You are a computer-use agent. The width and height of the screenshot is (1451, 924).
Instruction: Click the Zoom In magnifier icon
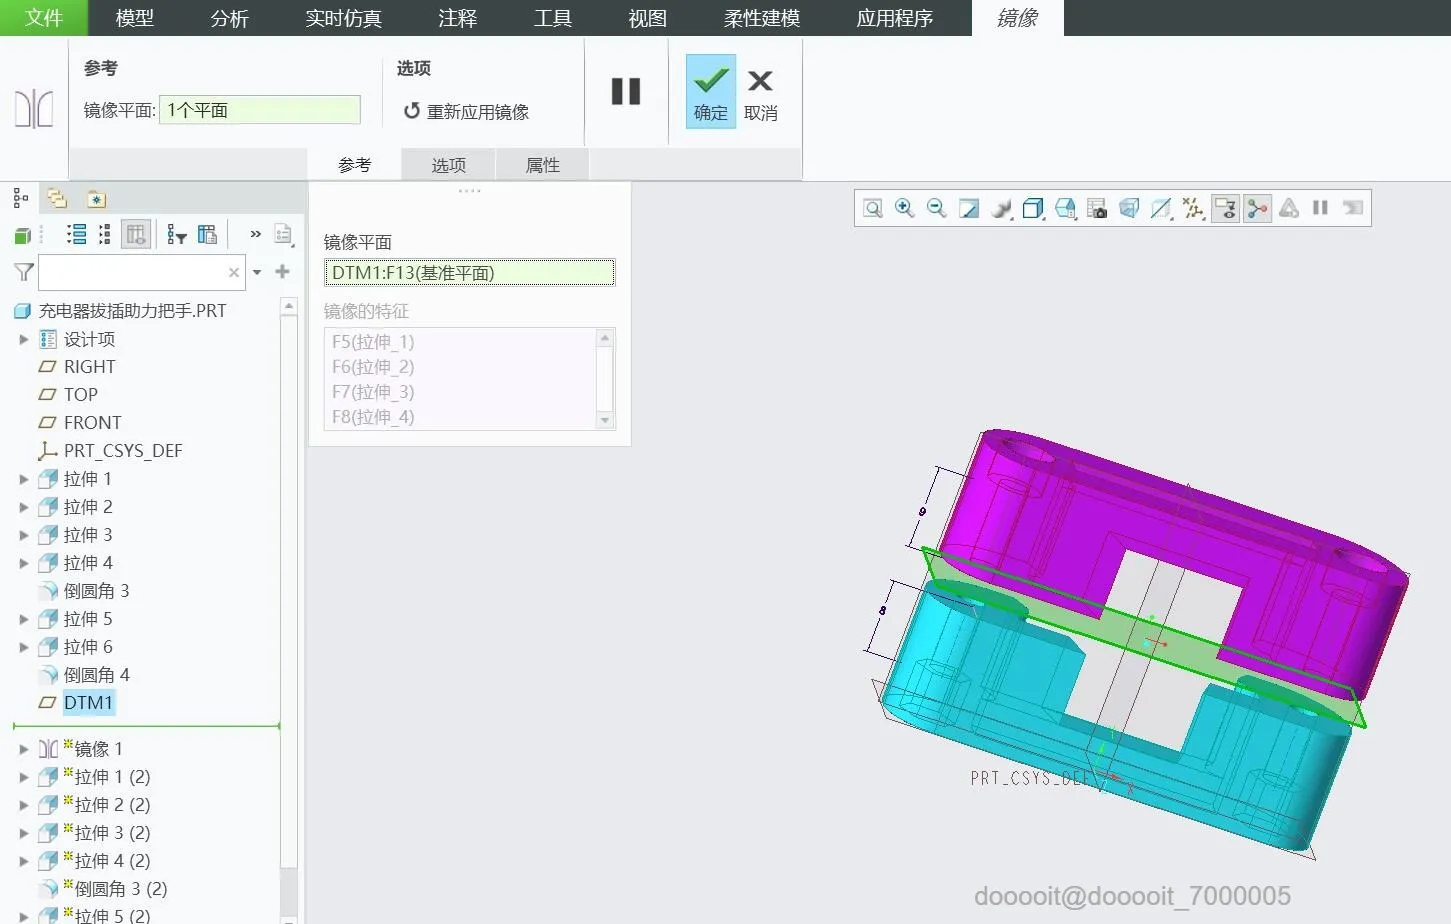905,208
